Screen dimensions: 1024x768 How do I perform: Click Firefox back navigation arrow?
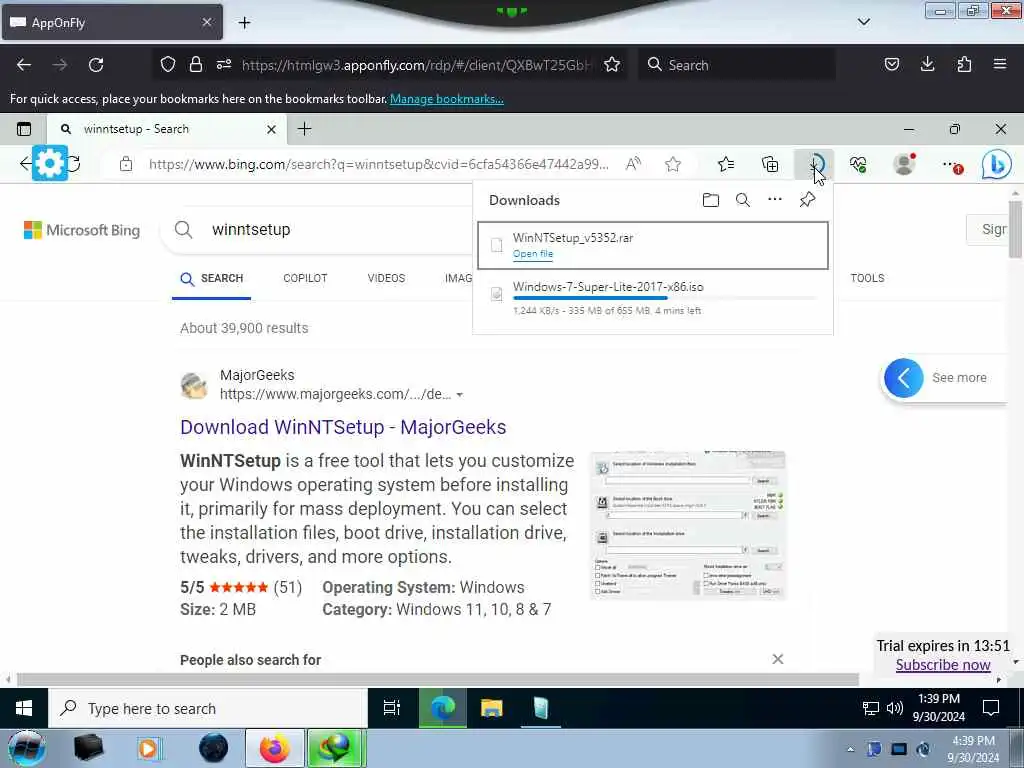(24, 65)
